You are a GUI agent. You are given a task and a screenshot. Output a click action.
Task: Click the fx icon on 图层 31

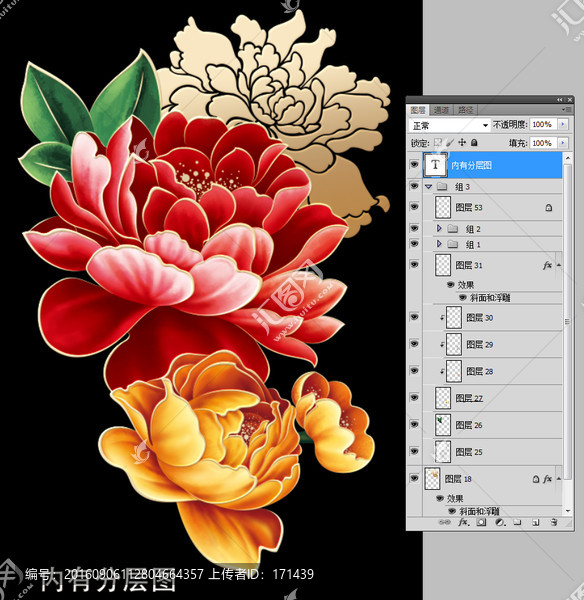[x=547, y=265]
